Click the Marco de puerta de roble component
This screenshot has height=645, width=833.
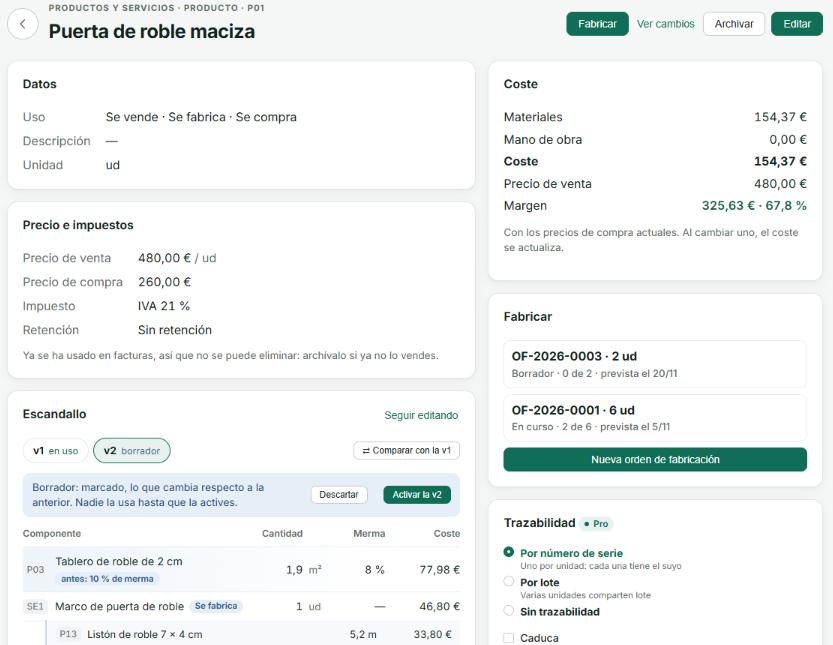[120, 606]
